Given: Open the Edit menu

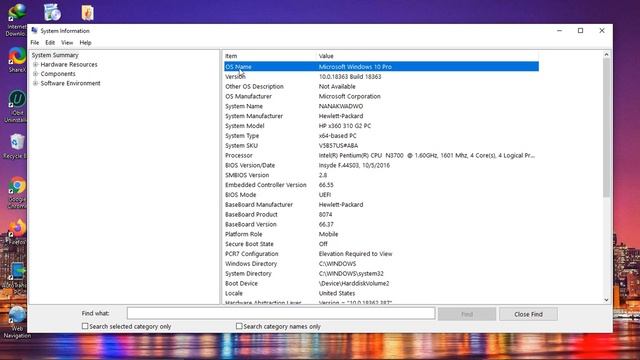Looking at the screenshot, I should coord(50,42).
